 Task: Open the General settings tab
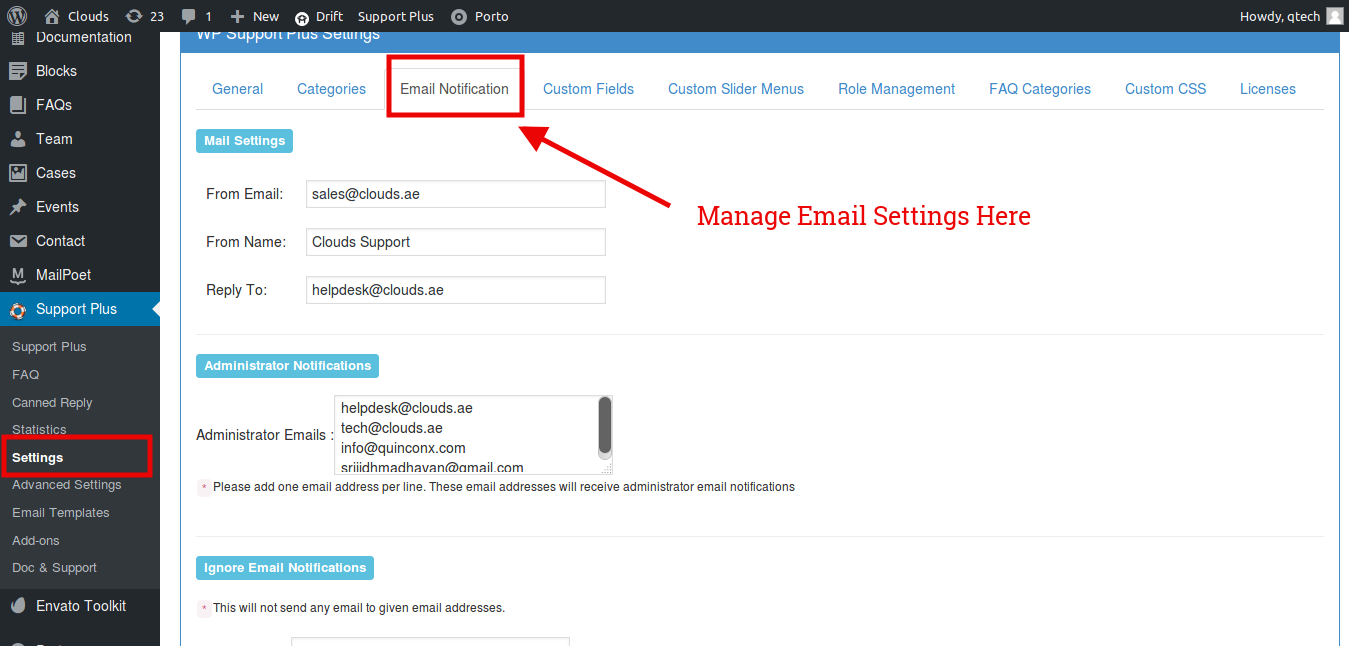(x=238, y=89)
